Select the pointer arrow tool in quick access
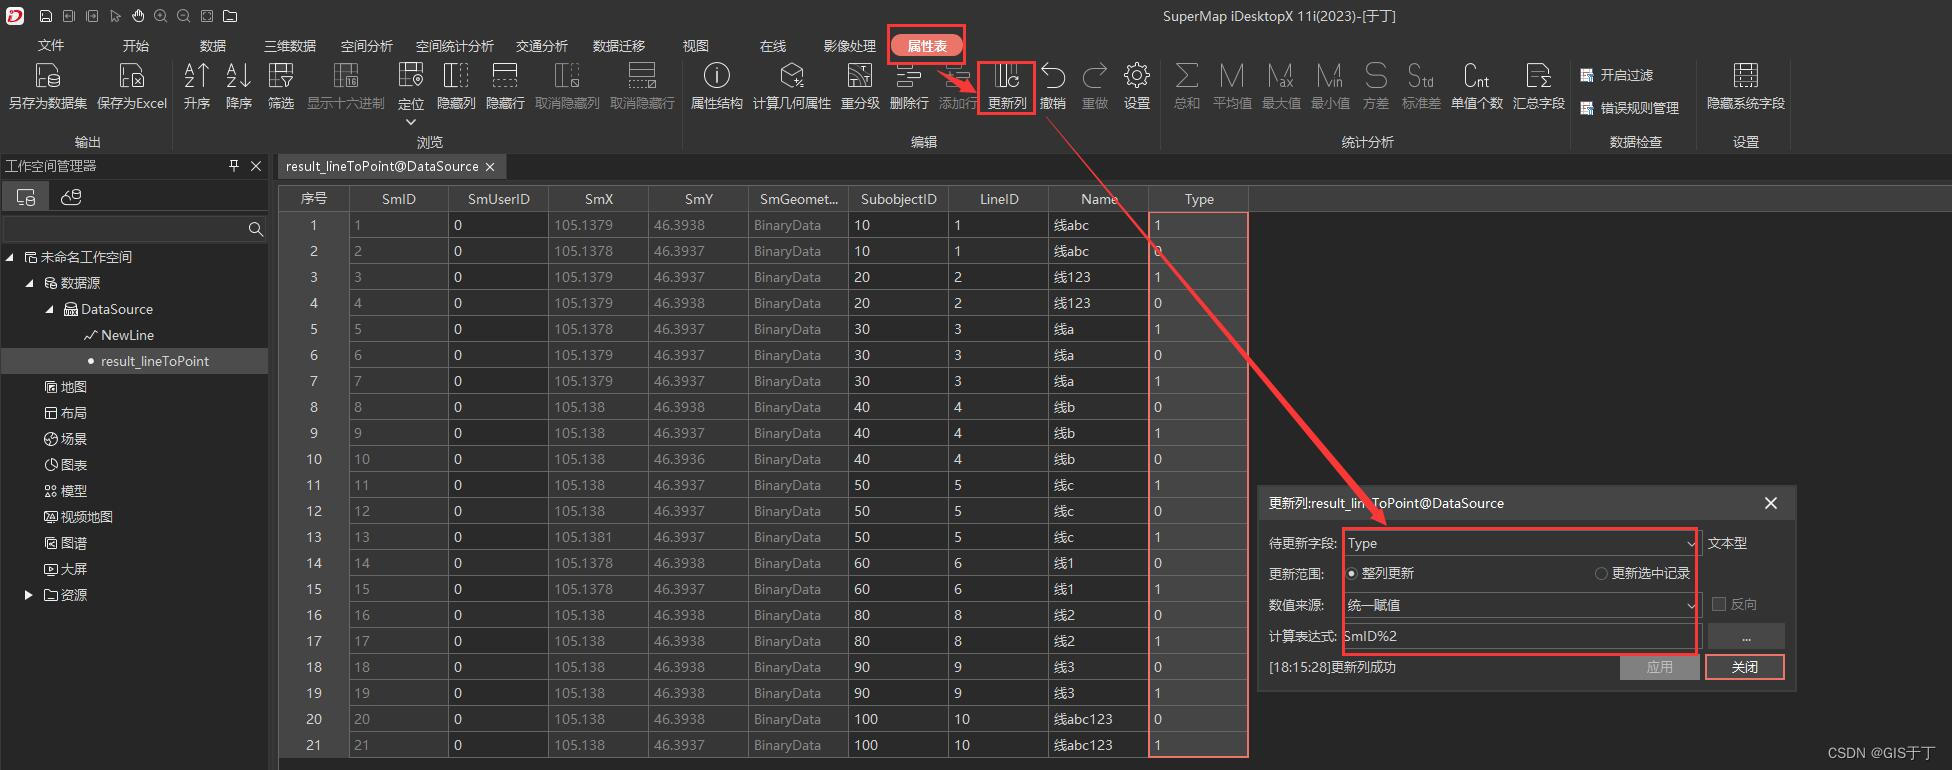The height and width of the screenshot is (770, 1952). (x=115, y=16)
